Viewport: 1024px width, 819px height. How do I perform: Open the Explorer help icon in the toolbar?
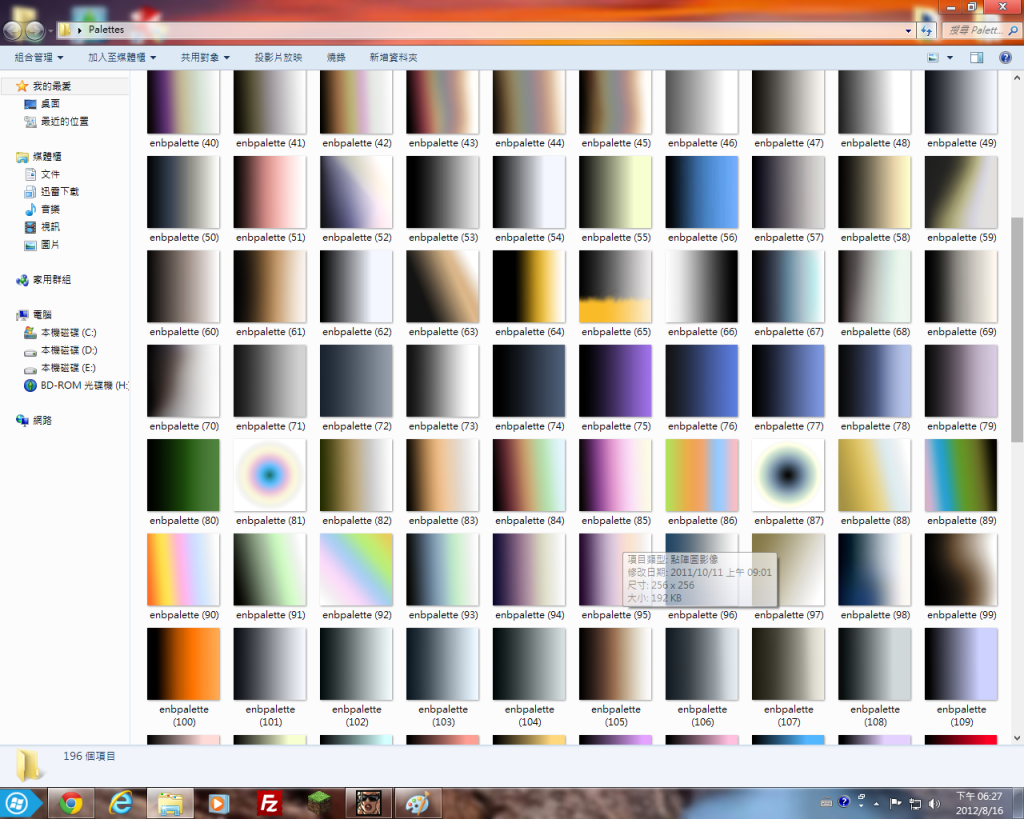click(1005, 58)
